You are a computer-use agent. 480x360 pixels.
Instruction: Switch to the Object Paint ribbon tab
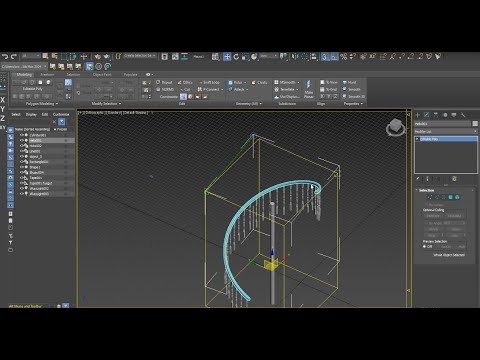click(102, 75)
